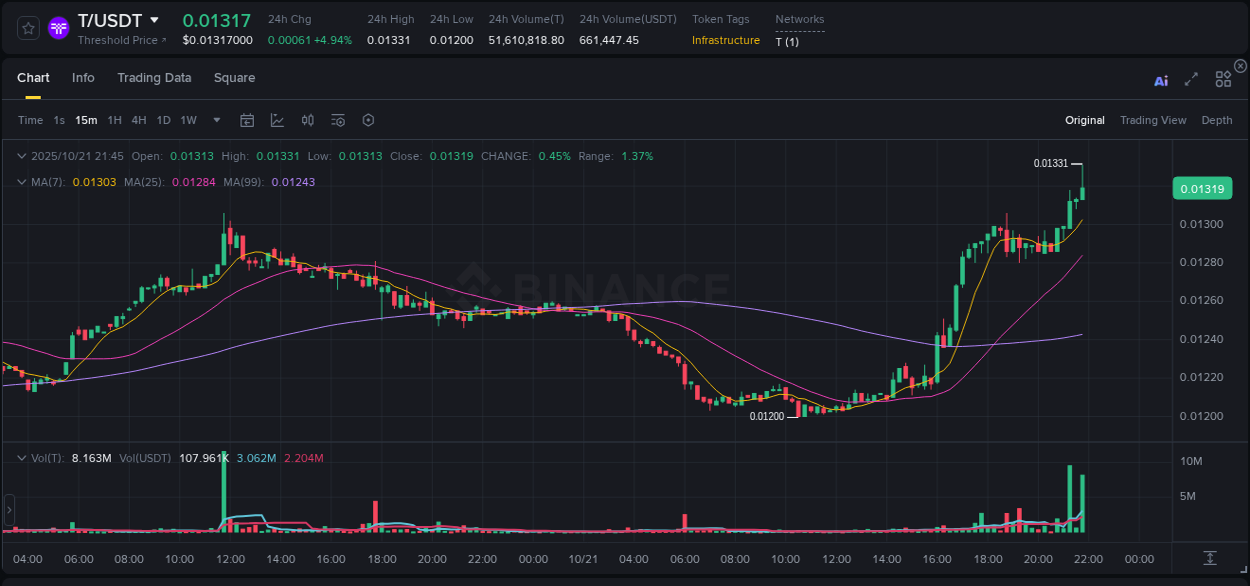Expand the chart with the fullscreen arrows icon
The height and width of the screenshot is (586, 1250).
click(x=1191, y=78)
